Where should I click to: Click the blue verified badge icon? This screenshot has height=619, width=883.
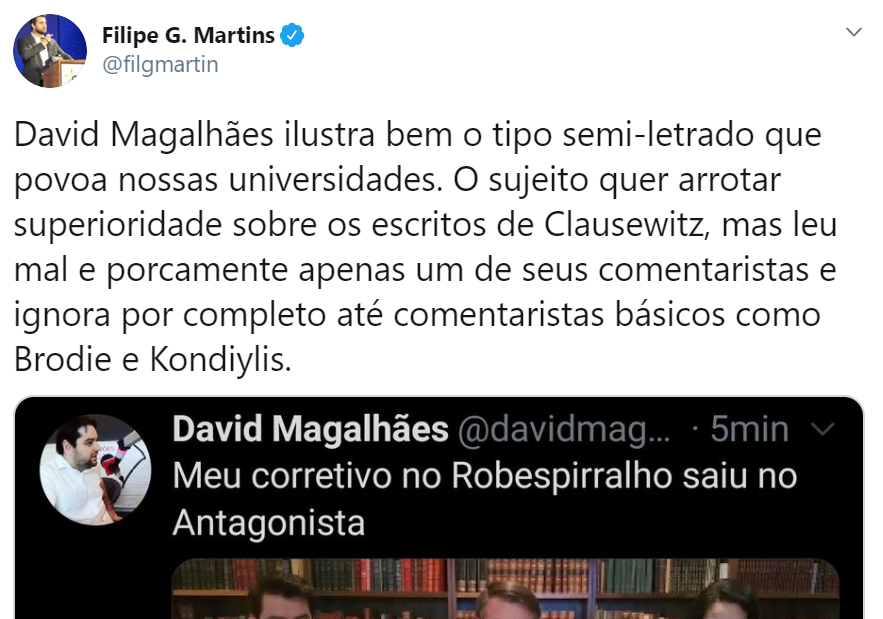(x=292, y=35)
